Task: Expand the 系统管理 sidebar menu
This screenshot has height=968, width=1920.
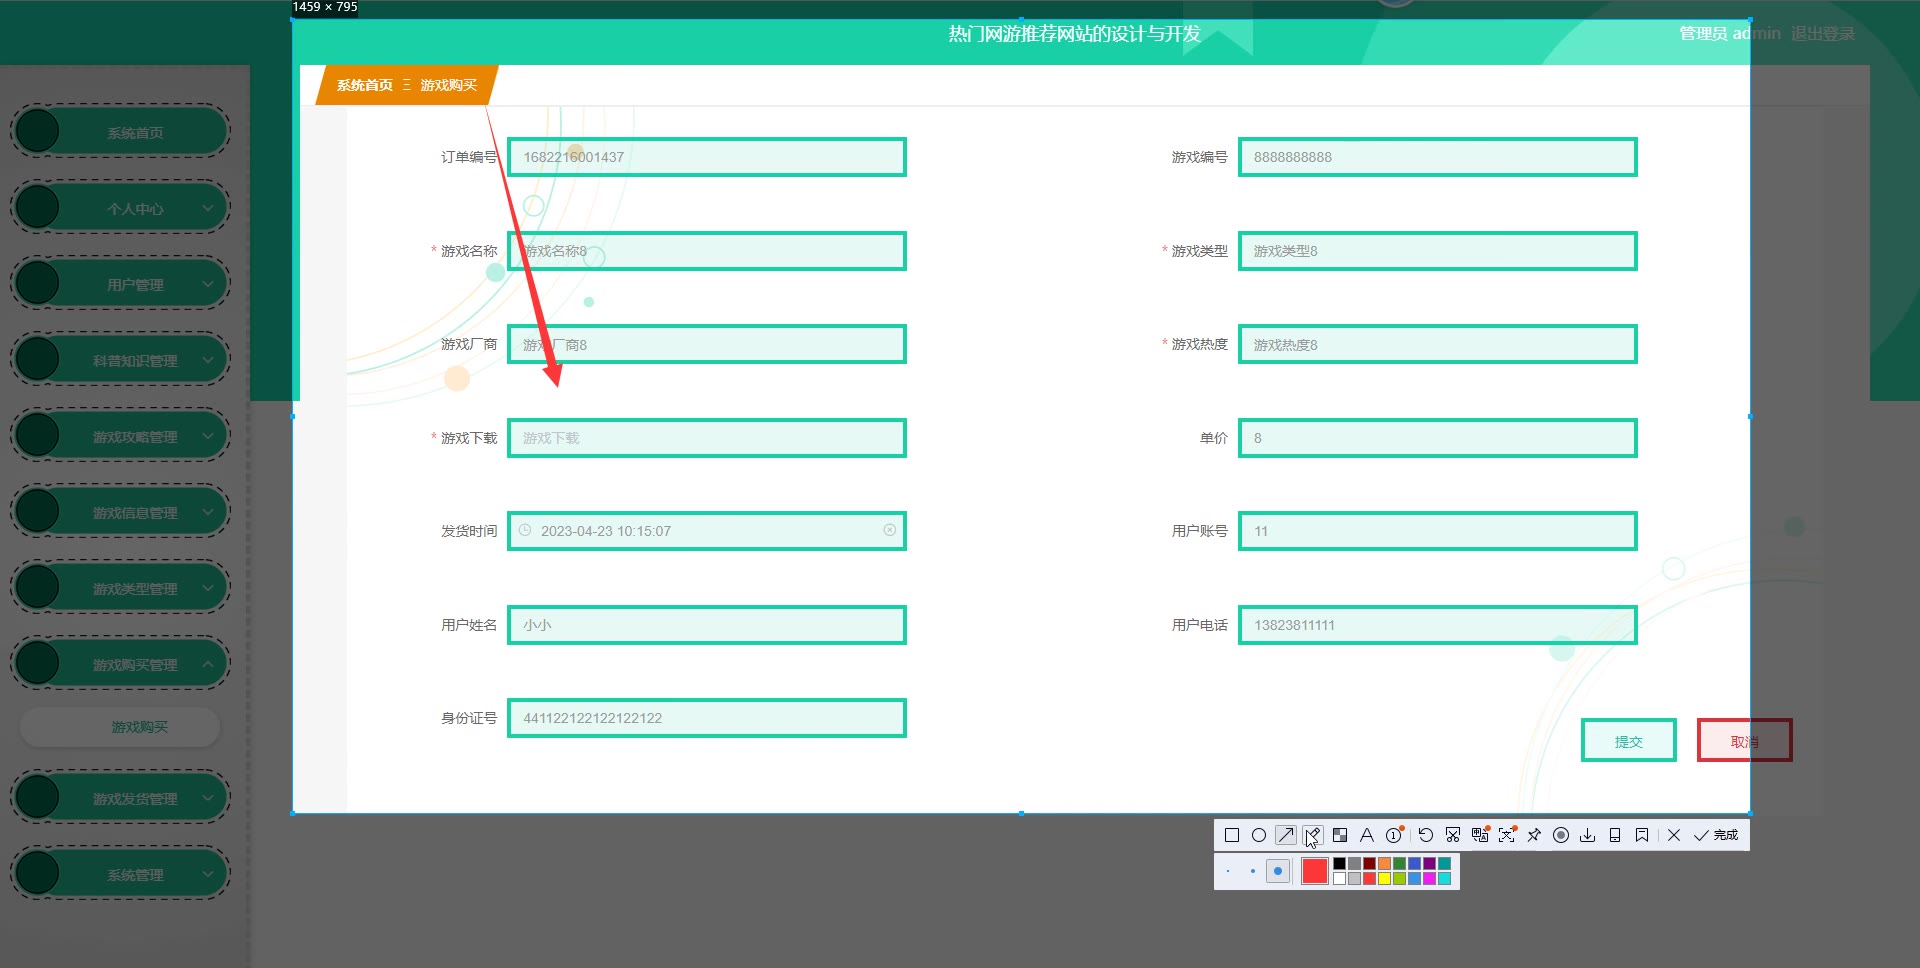Action: click(x=120, y=874)
